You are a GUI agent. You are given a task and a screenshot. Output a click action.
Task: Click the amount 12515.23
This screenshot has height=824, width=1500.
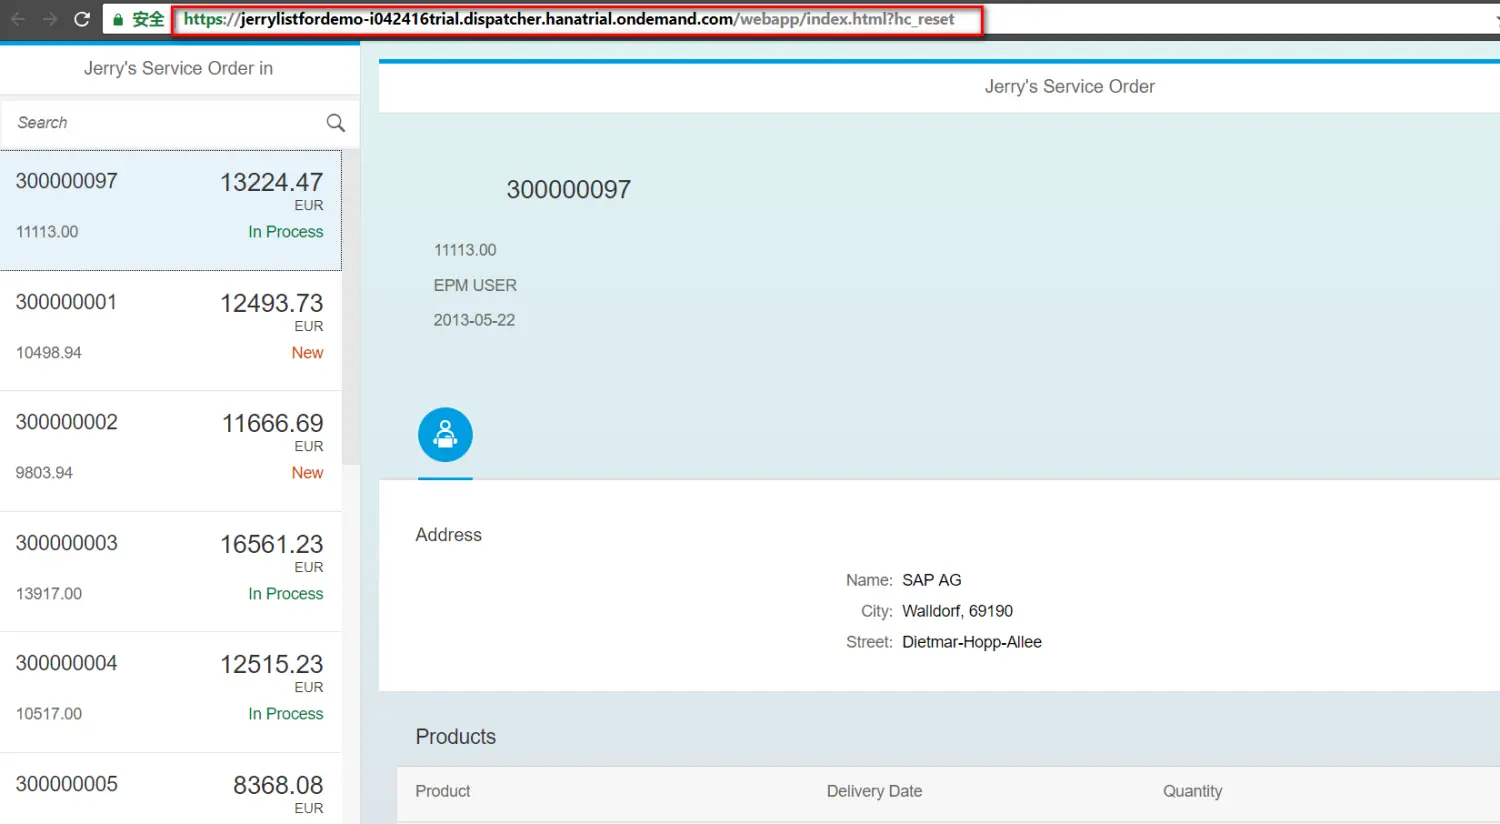271,664
